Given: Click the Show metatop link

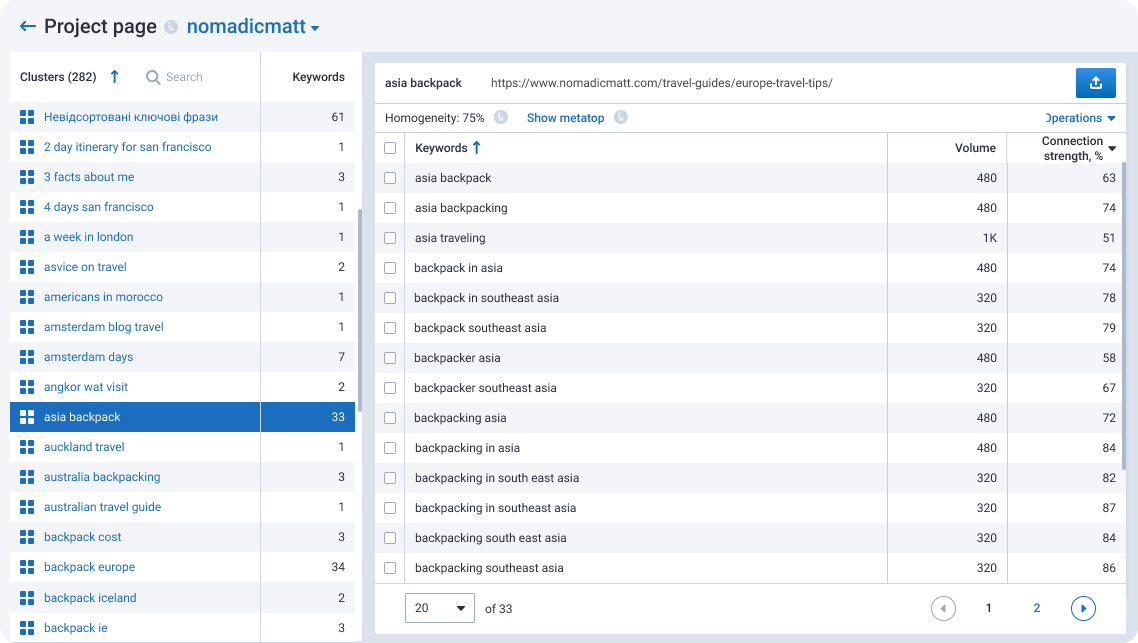Looking at the screenshot, I should [565, 118].
